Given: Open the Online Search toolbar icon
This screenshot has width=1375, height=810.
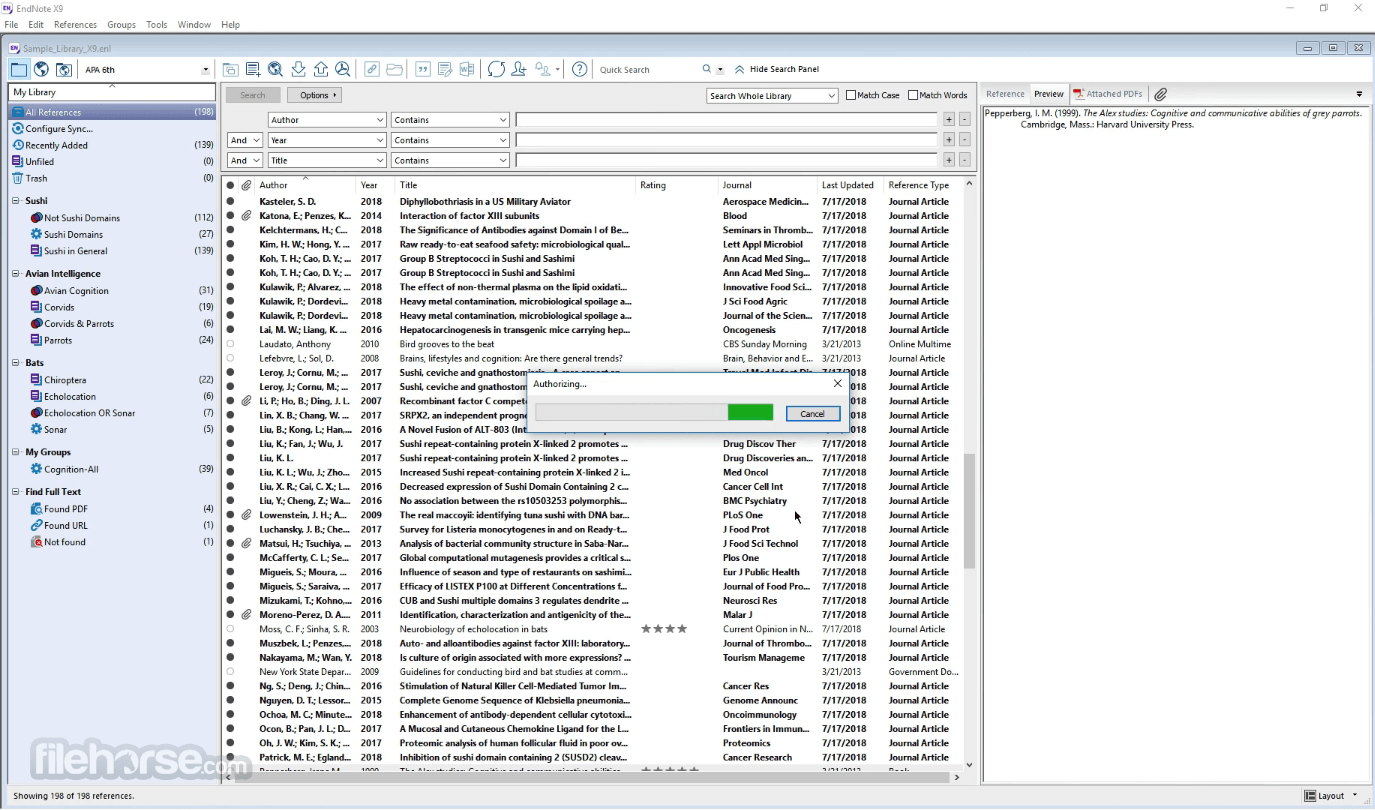Looking at the screenshot, I should pos(276,69).
